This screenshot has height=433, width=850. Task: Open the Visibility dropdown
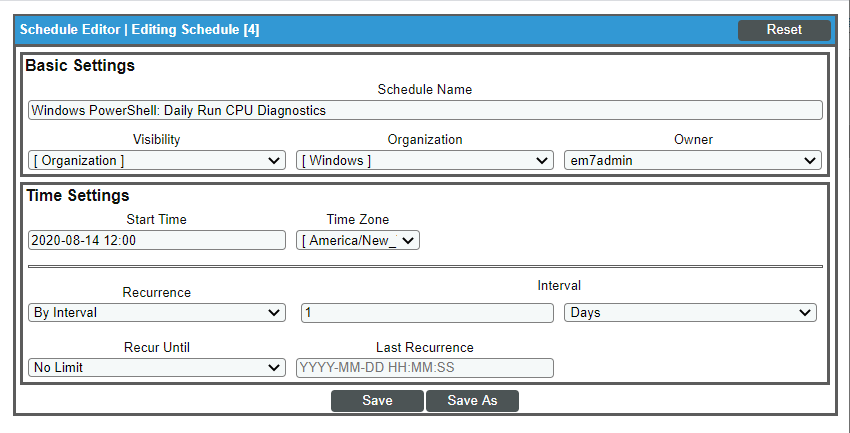[157, 161]
